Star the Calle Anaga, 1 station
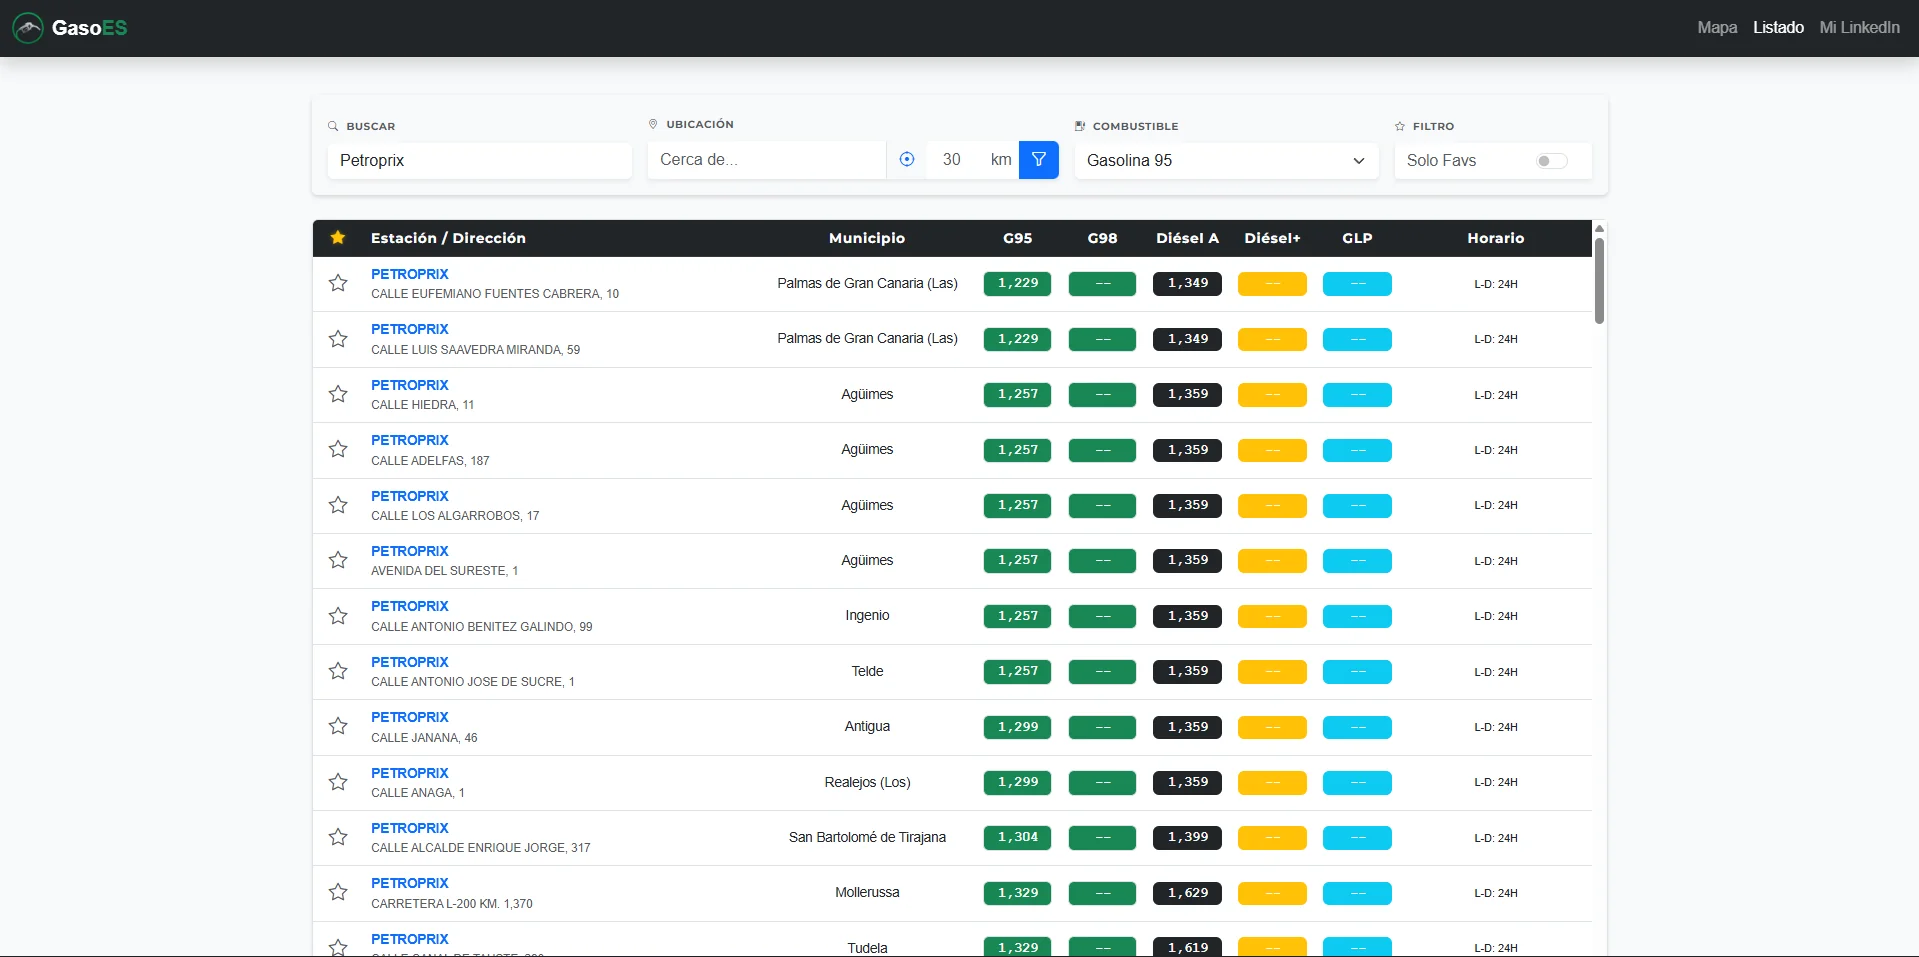The image size is (1919, 957). (x=338, y=782)
